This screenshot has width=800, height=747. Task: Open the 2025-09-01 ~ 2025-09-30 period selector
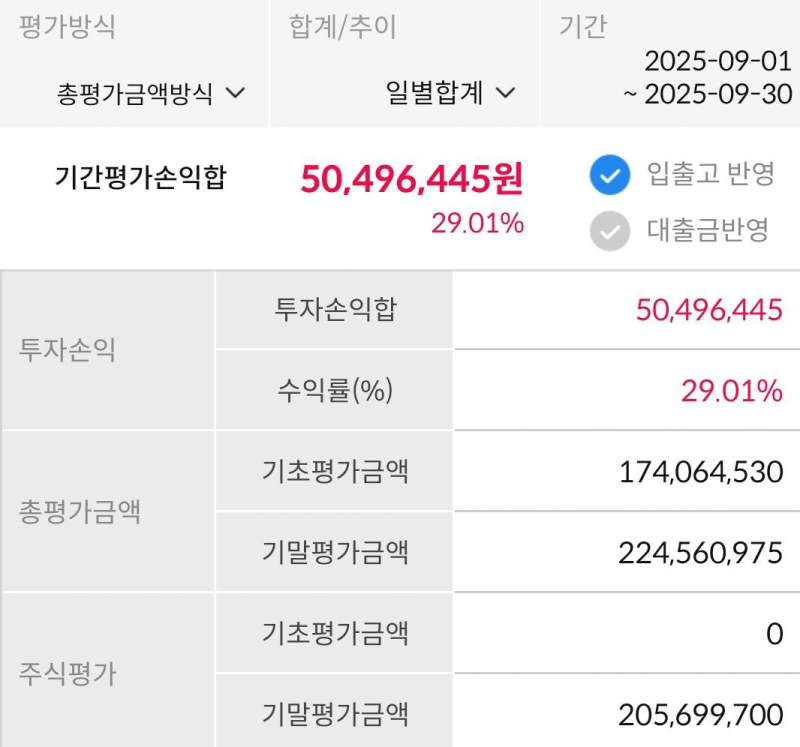[710, 78]
